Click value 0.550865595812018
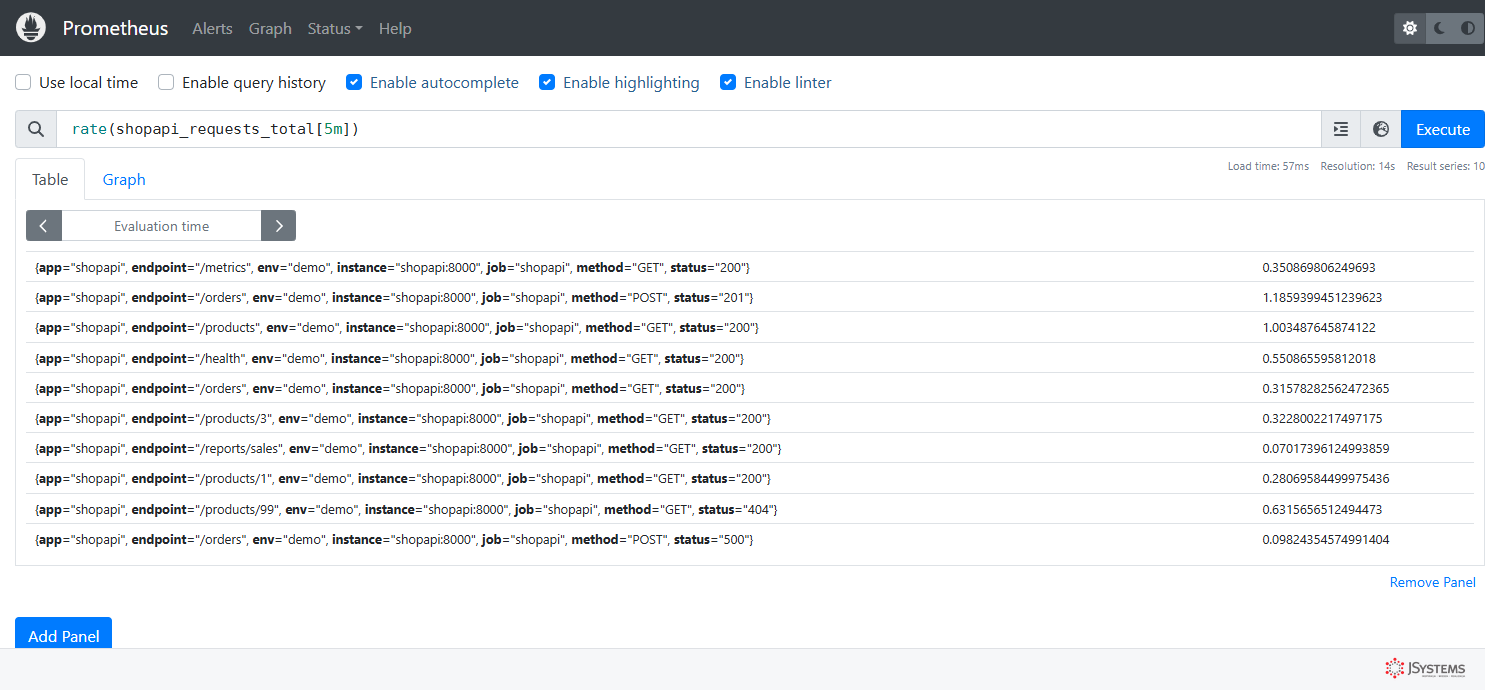This screenshot has height=690, width=1485. tap(1319, 358)
